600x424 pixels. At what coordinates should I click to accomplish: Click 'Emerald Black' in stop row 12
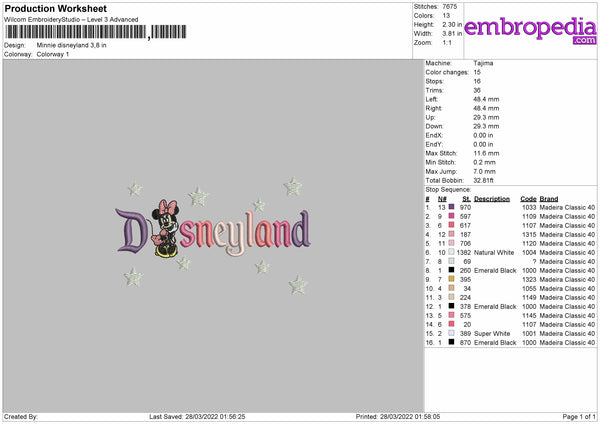pyautogui.click(x=495, y=307)
